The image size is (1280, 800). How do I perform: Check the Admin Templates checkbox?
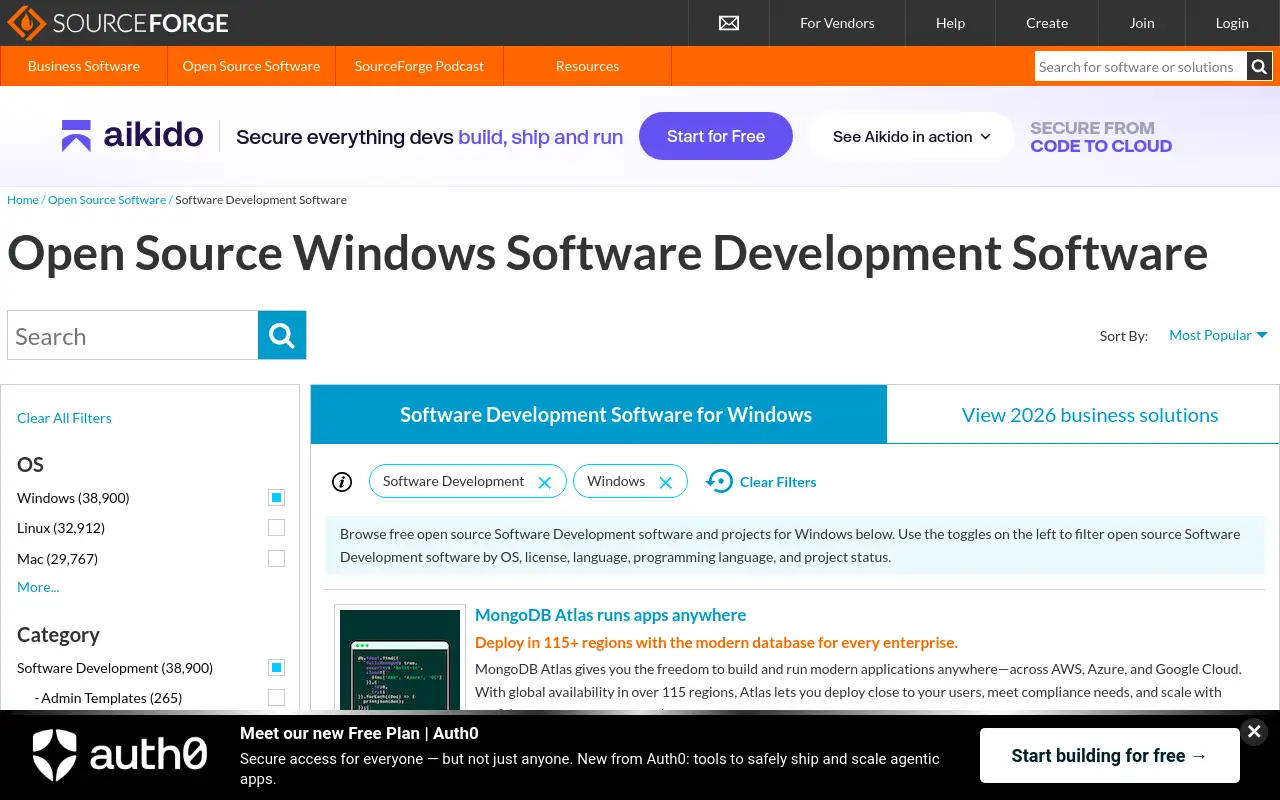pos(277,697)
